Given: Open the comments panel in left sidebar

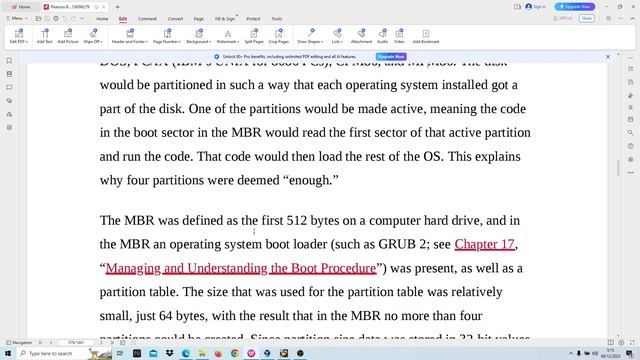Looking at the screenshot, I should (9, 87).
